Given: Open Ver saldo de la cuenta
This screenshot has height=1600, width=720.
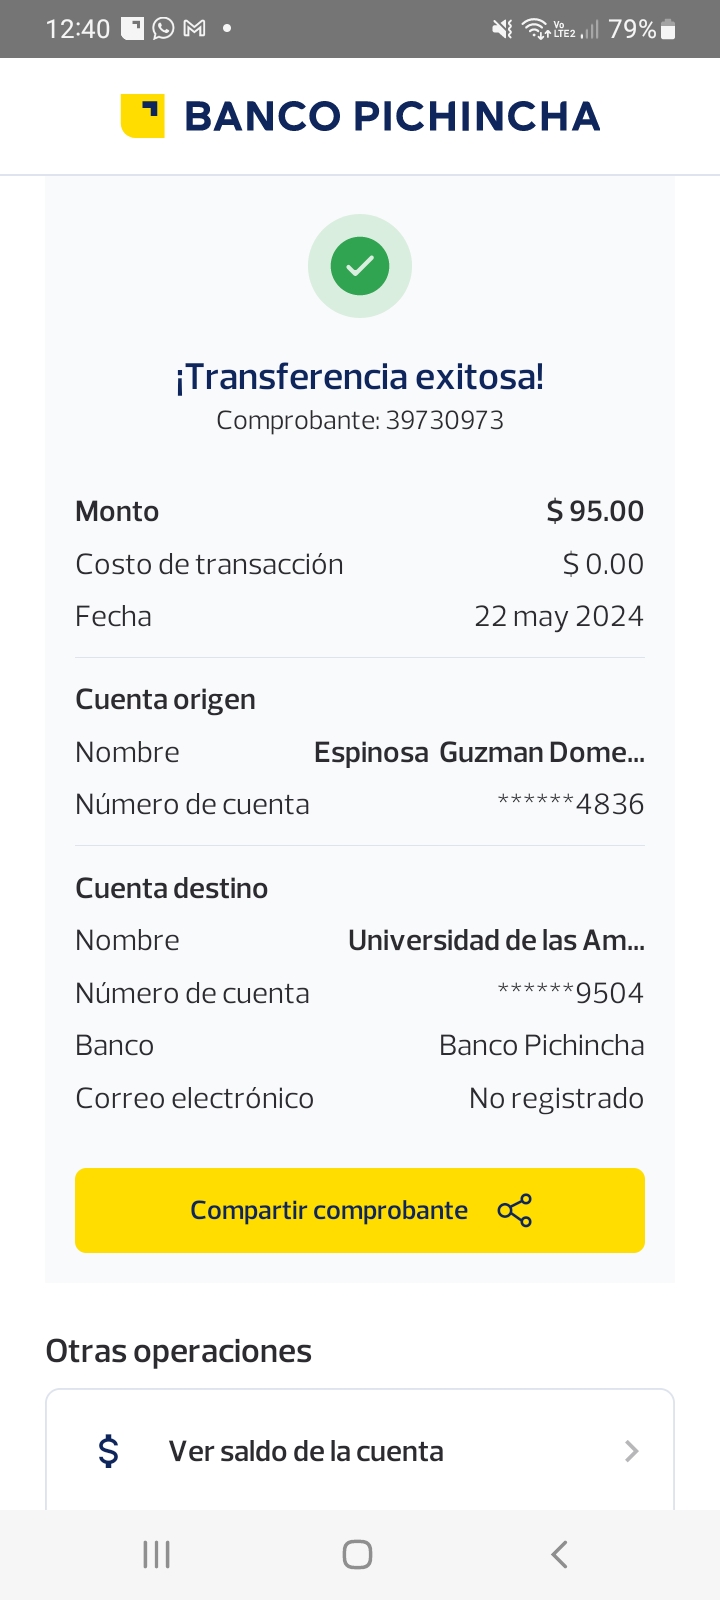Looking at the screenshot, I should [x=306, y=1451].
